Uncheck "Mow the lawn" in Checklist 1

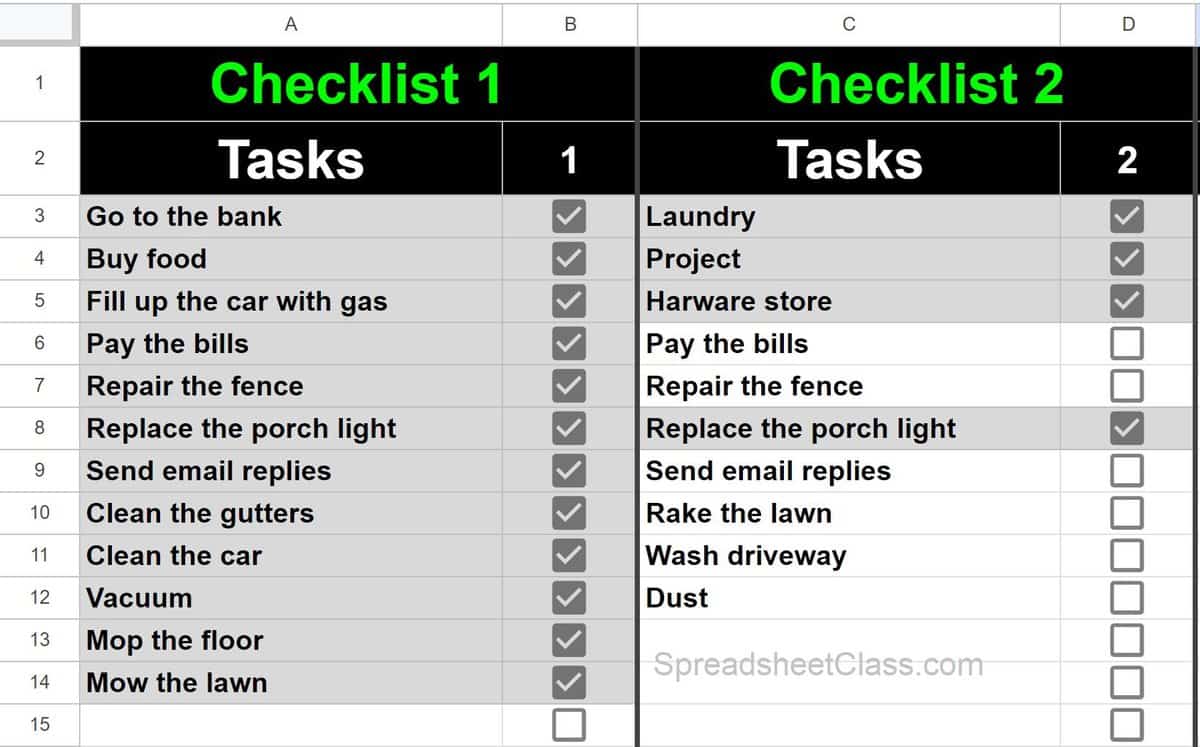(567, 683)
